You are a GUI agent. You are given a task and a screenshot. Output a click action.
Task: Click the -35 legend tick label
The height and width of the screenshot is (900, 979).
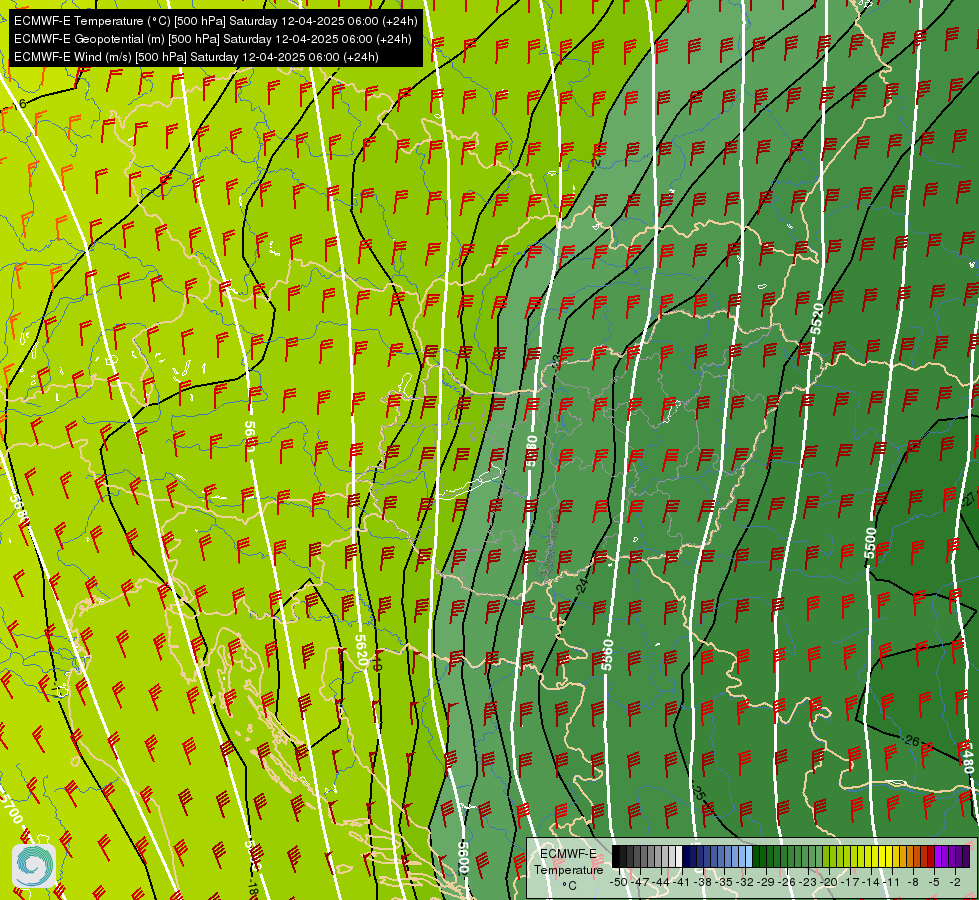coord(725,882)
